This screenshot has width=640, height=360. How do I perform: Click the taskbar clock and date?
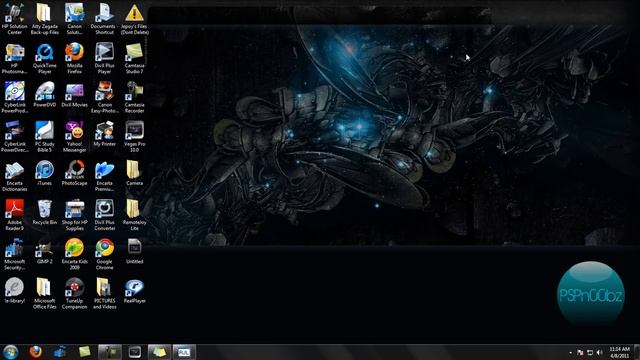click(x=619, y=352)
